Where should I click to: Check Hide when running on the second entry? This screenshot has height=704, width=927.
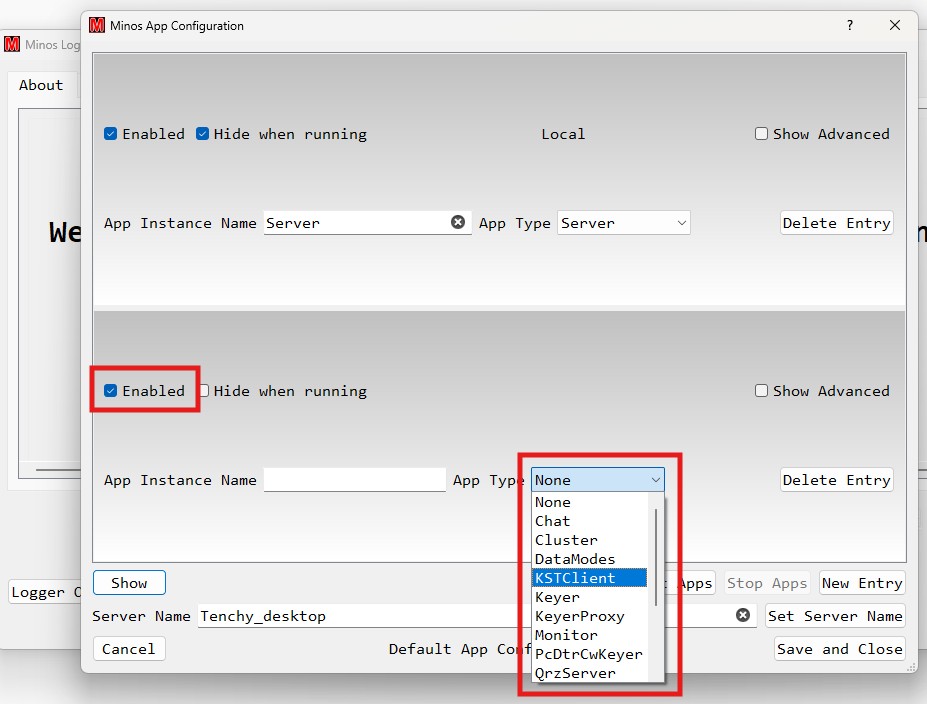[x=203, y=390]
